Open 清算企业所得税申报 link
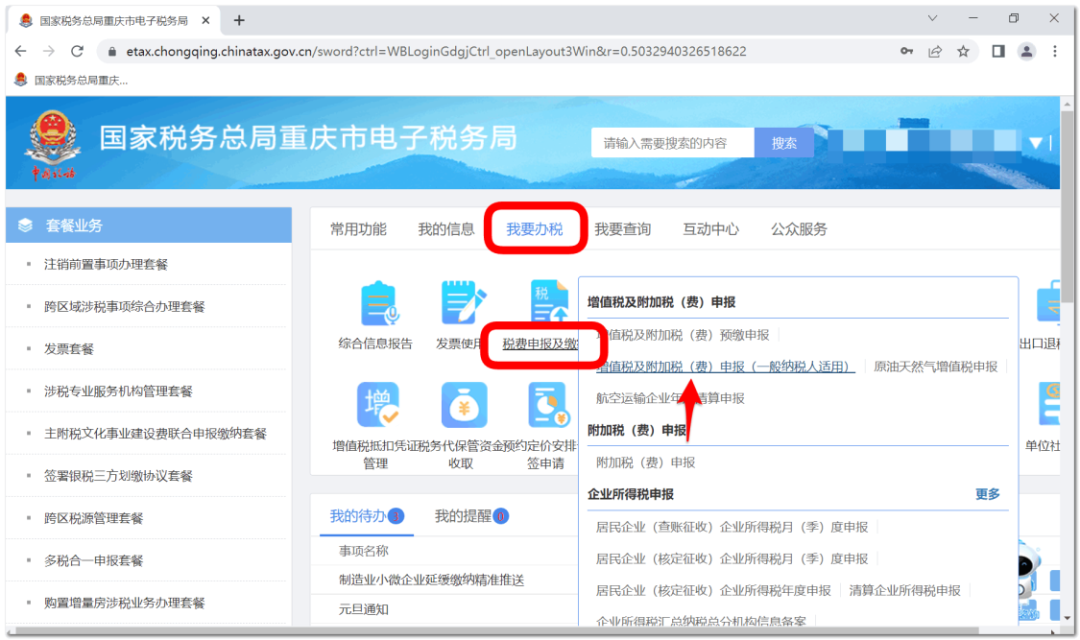This screenshot has height=640, width=1080. click(x=904, y=590)
